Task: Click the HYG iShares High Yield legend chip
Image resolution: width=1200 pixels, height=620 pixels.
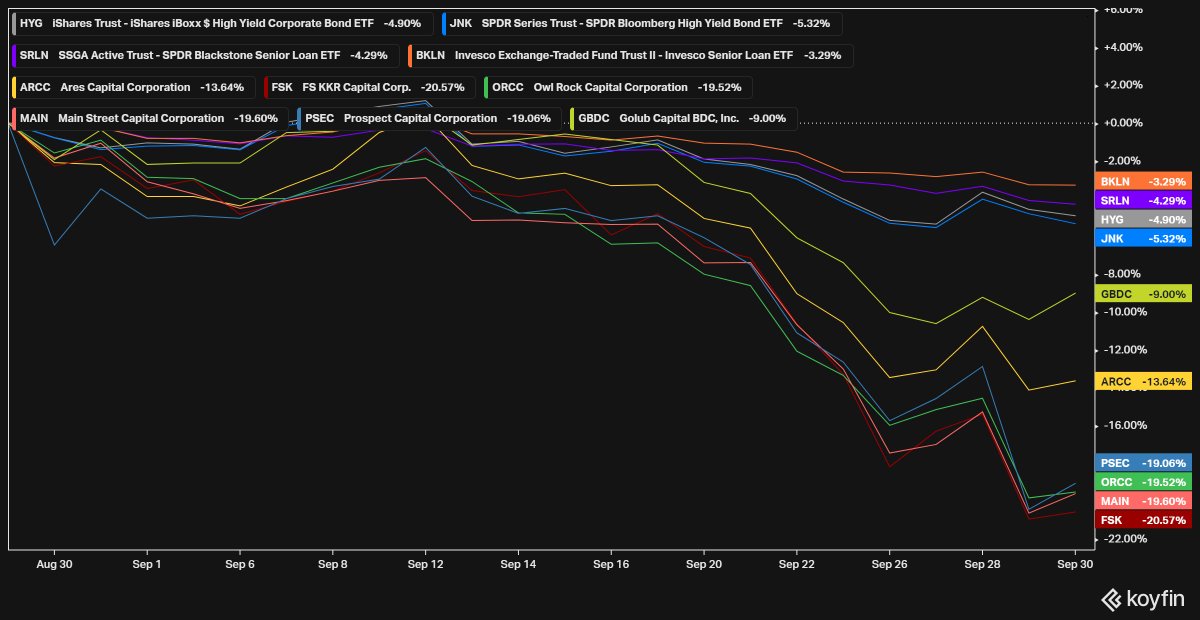Action: [223, 22]
